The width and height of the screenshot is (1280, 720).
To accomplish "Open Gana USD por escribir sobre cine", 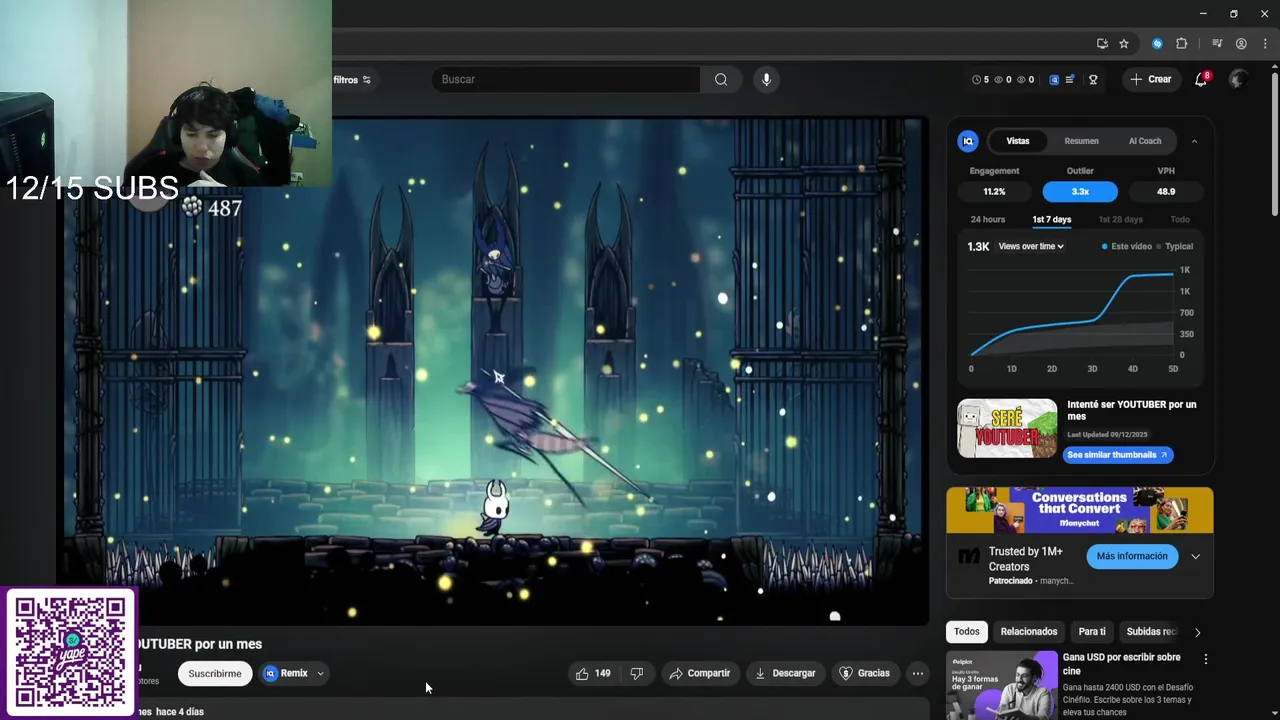I will click(1121, 664).
